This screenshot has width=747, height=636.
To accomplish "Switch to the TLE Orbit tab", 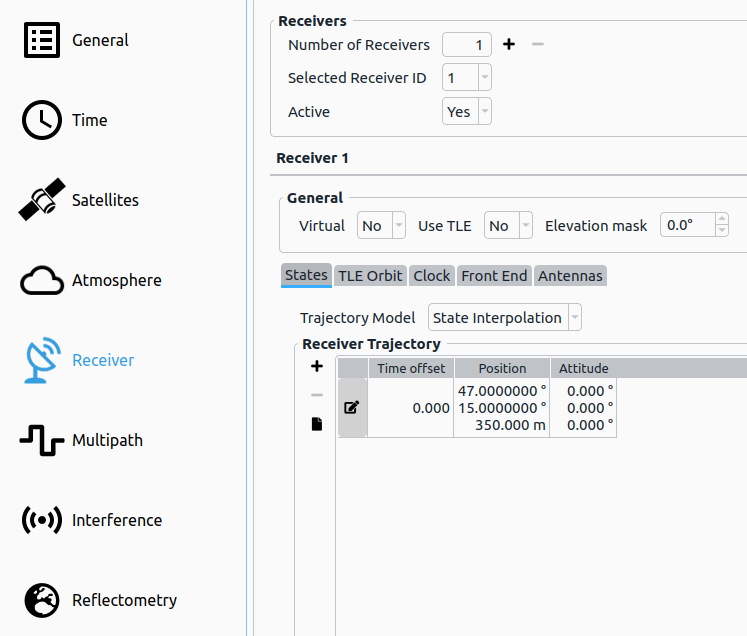I will click(370, 276).
